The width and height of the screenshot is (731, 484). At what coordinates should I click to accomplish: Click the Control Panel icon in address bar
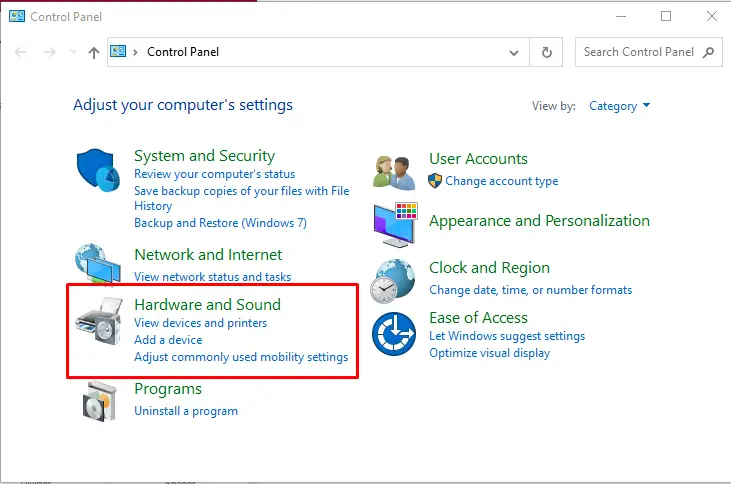coord(118,51)
